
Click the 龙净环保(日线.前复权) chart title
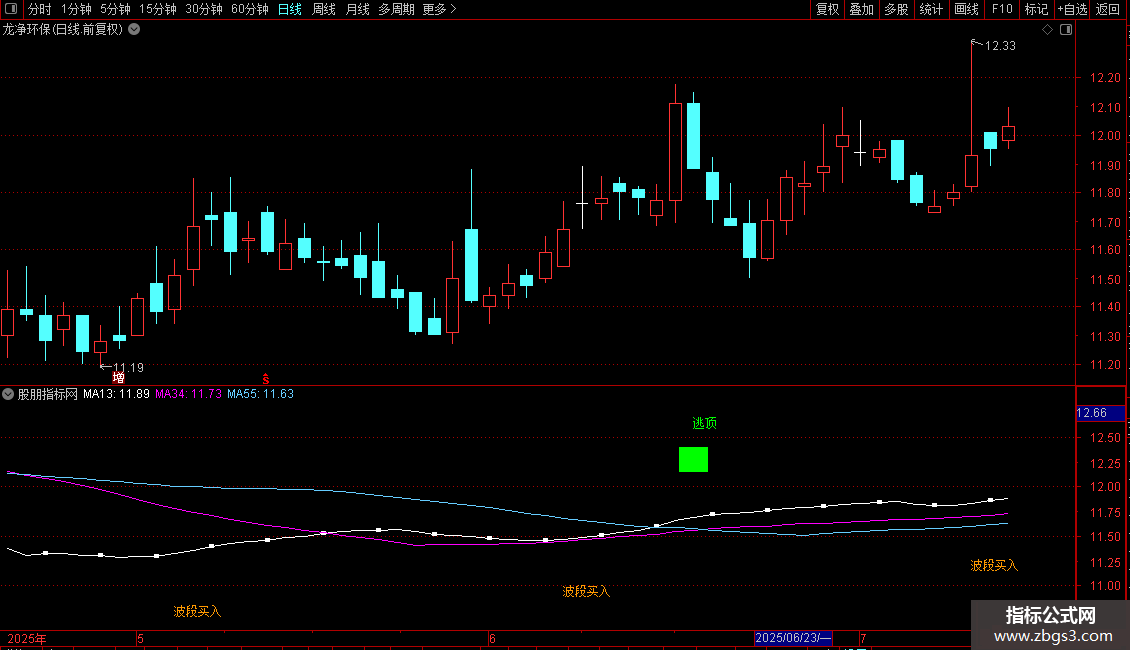pyautogui.click(x=63, y=30)
